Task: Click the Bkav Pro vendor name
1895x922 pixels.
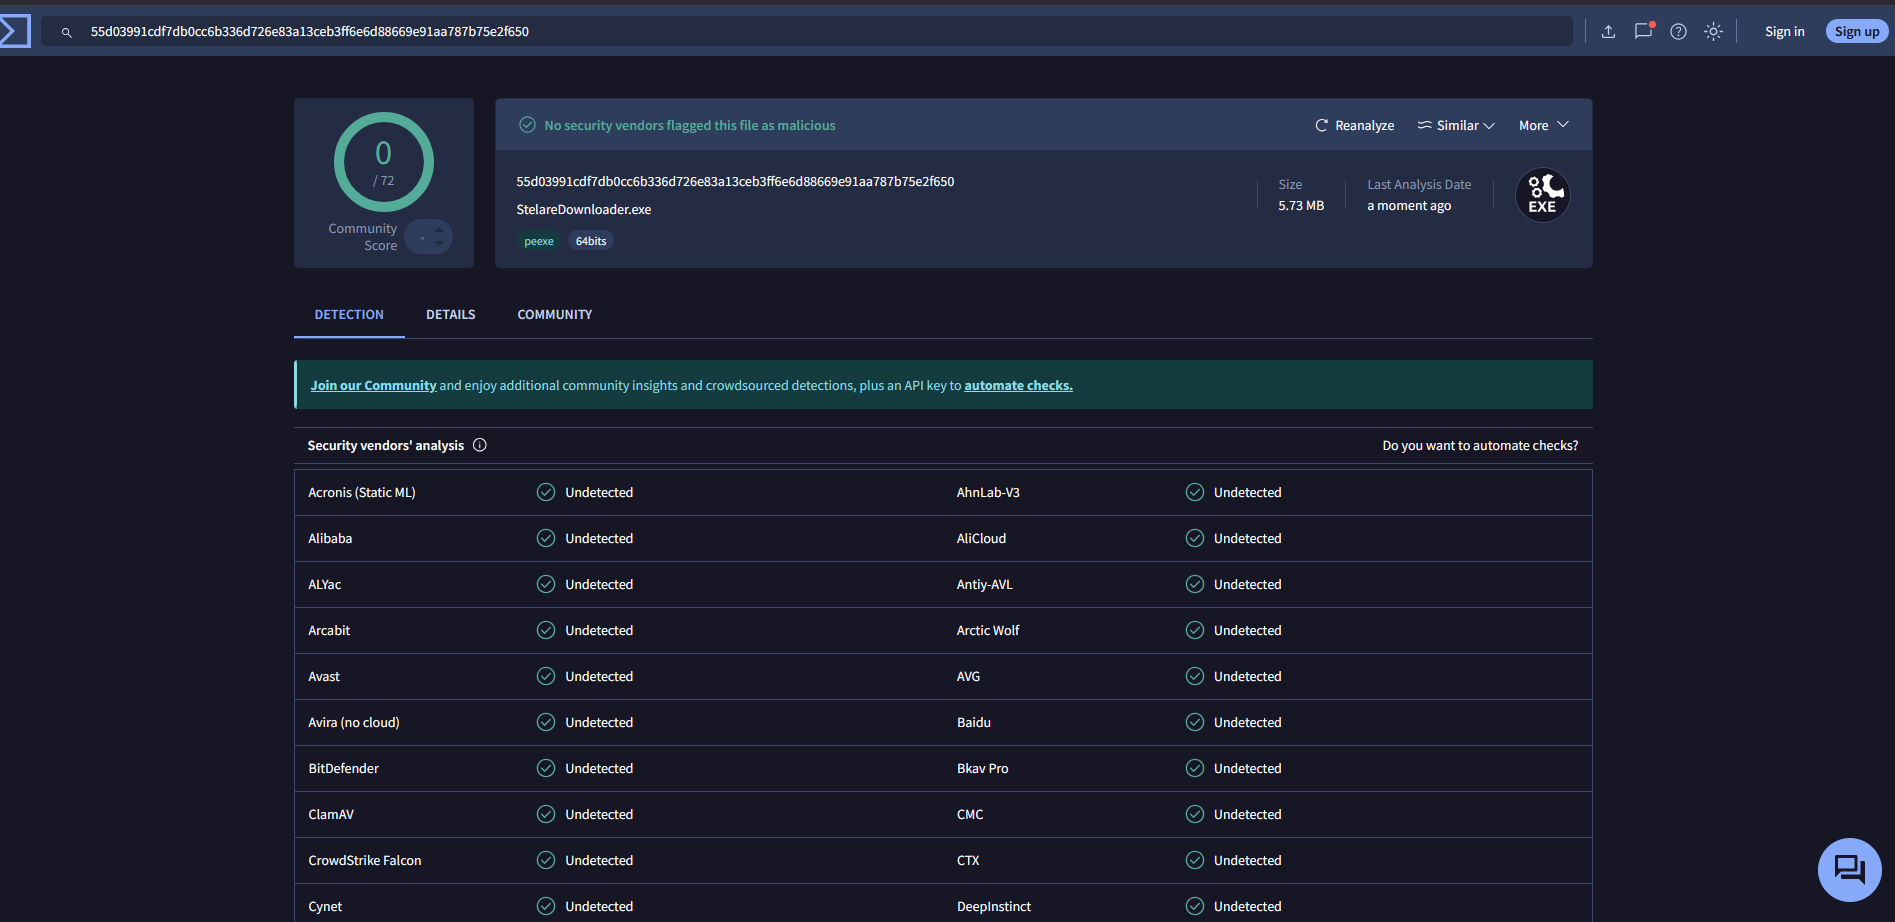Action: coord(983,769)
